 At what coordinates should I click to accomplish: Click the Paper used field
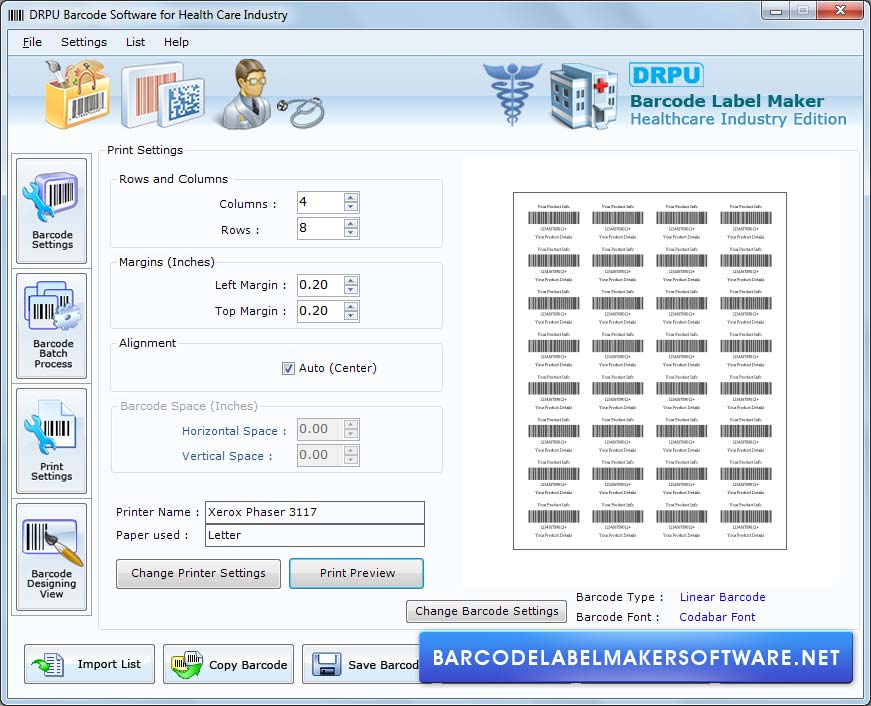[315, 535]
